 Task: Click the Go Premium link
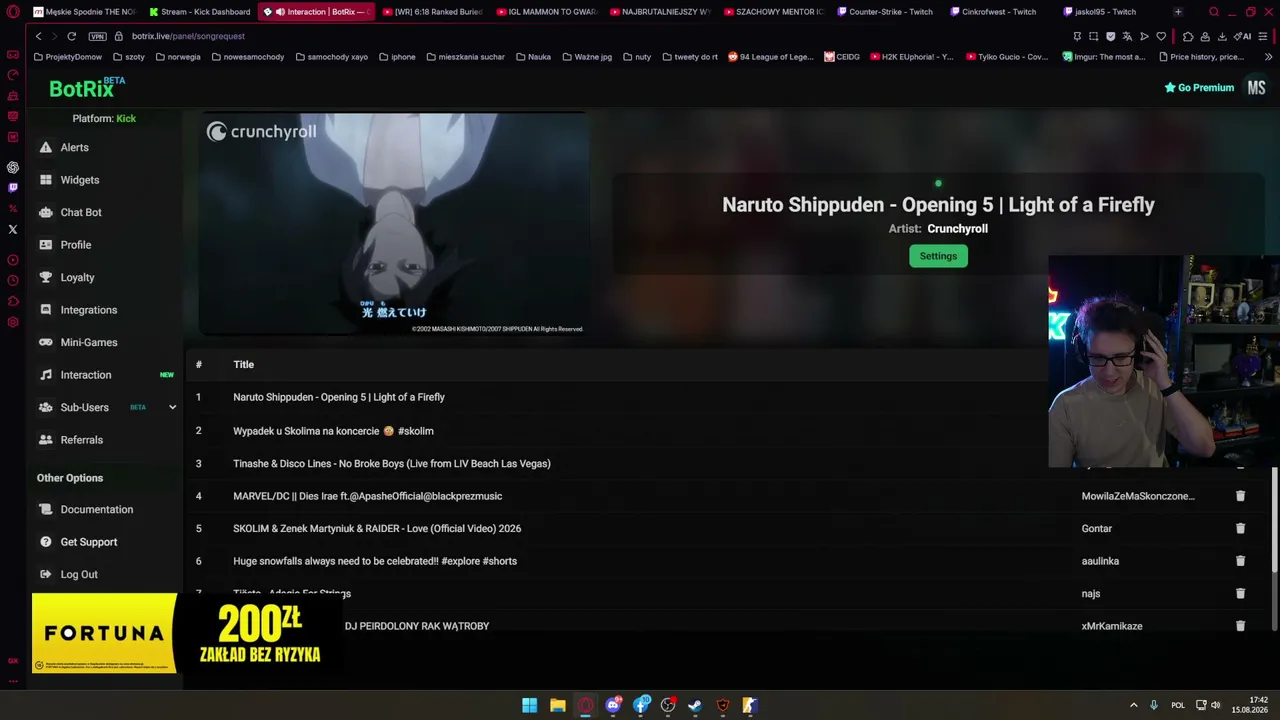pyautogui.click(x=1199, y=88)
